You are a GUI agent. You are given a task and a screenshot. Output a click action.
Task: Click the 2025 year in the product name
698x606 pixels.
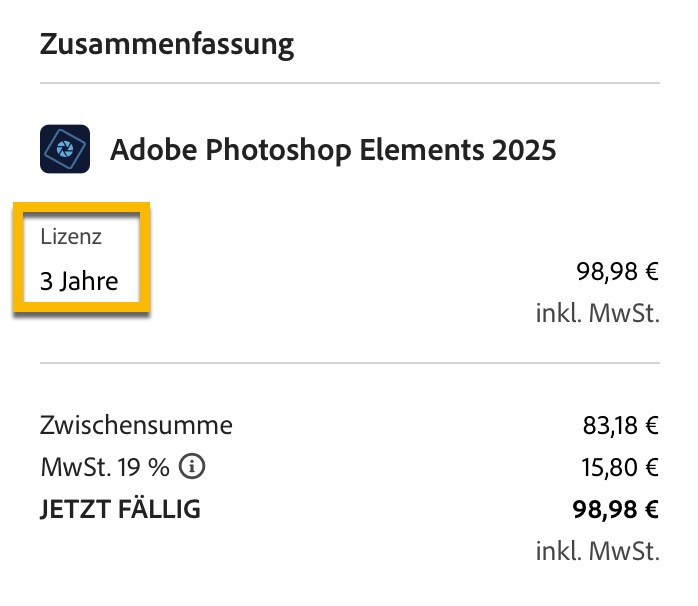[524, 150]
